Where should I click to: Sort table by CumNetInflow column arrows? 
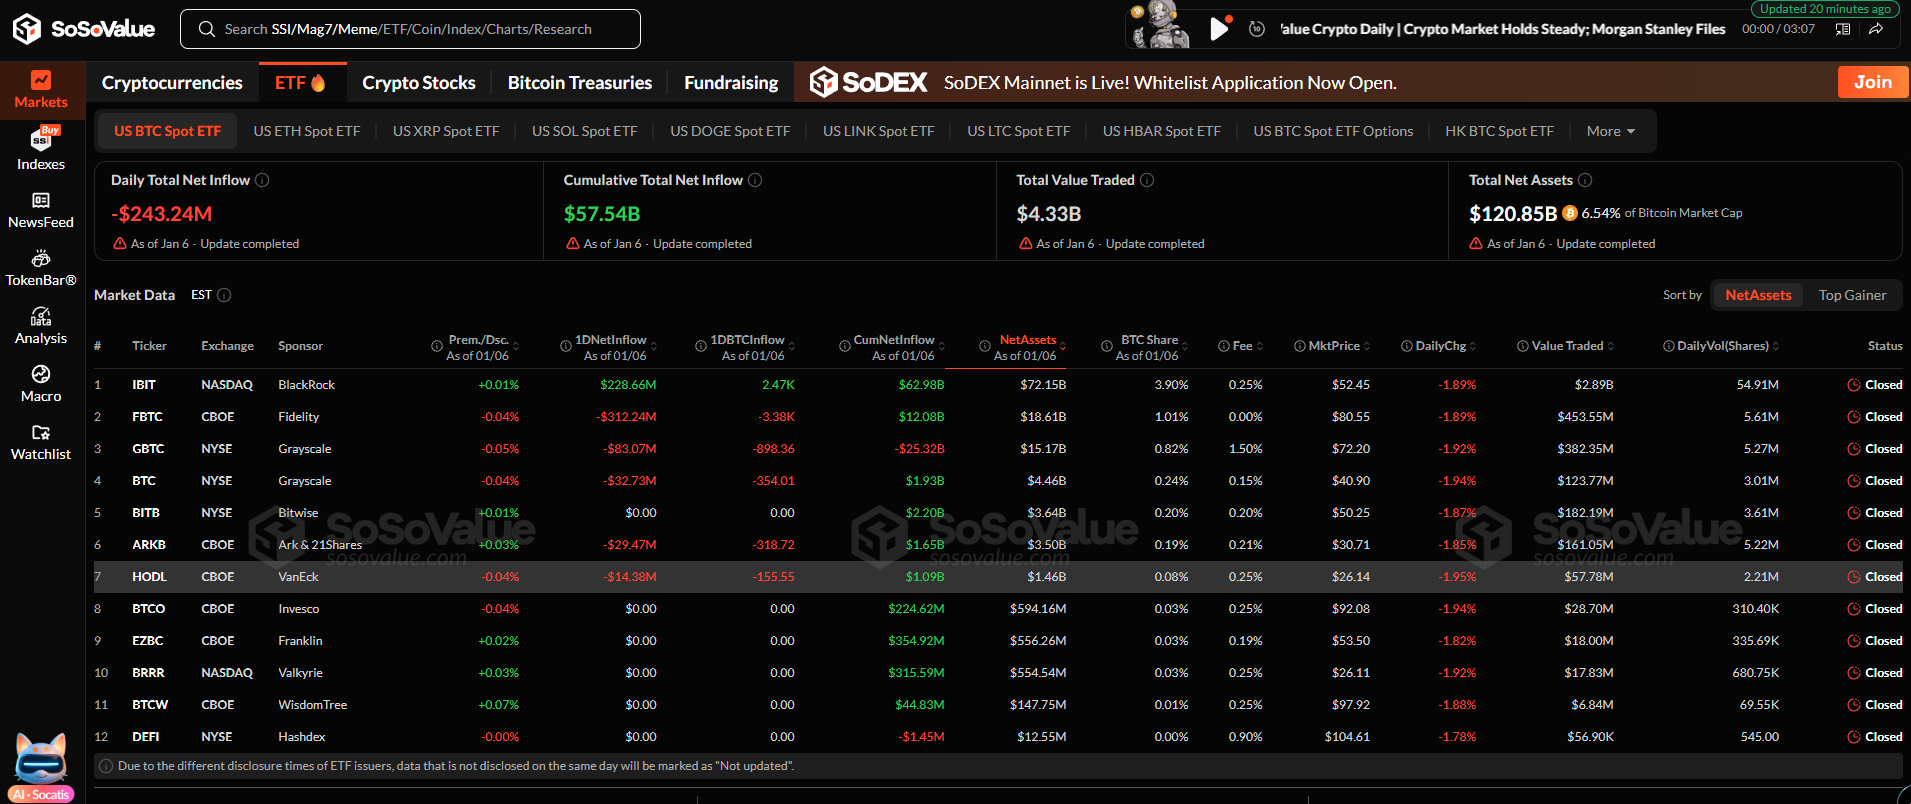pyautogui.click(x=942, y=346)
